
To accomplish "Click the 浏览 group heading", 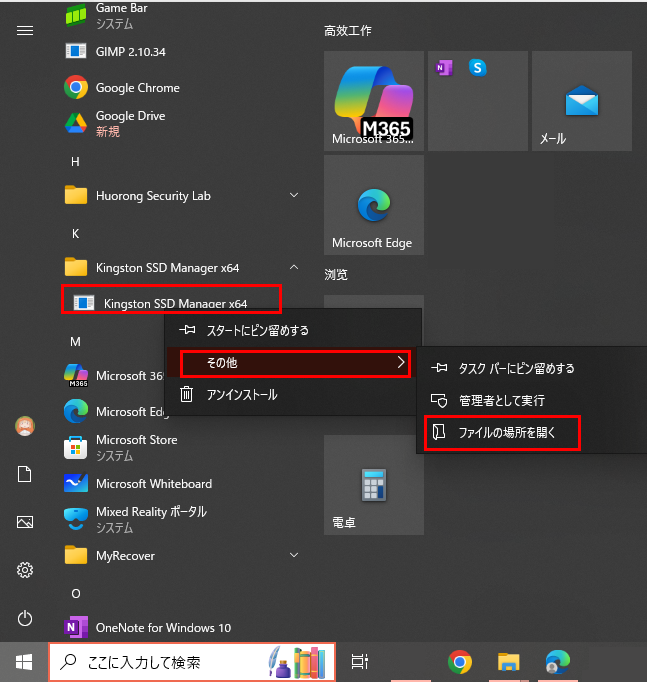I will [x=336, y=275].
